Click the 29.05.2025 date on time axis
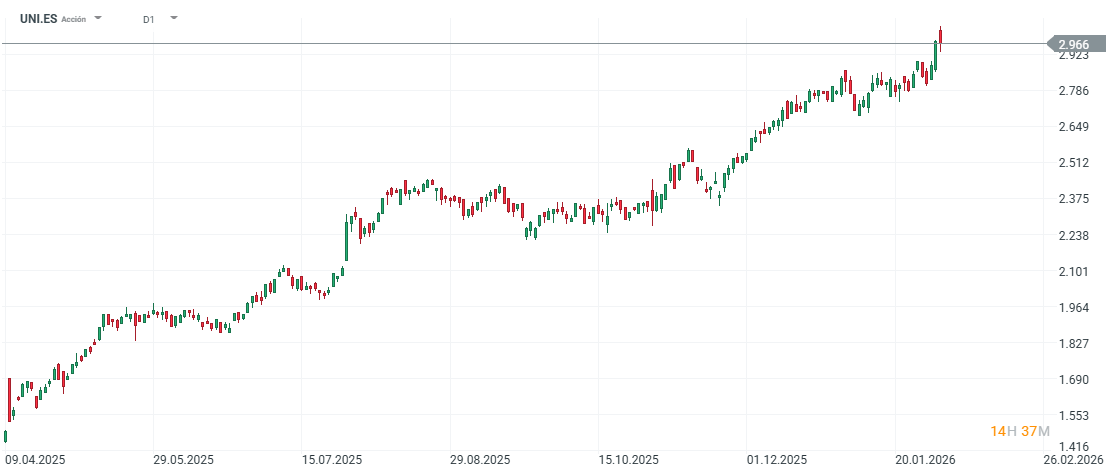 [184, 460]
